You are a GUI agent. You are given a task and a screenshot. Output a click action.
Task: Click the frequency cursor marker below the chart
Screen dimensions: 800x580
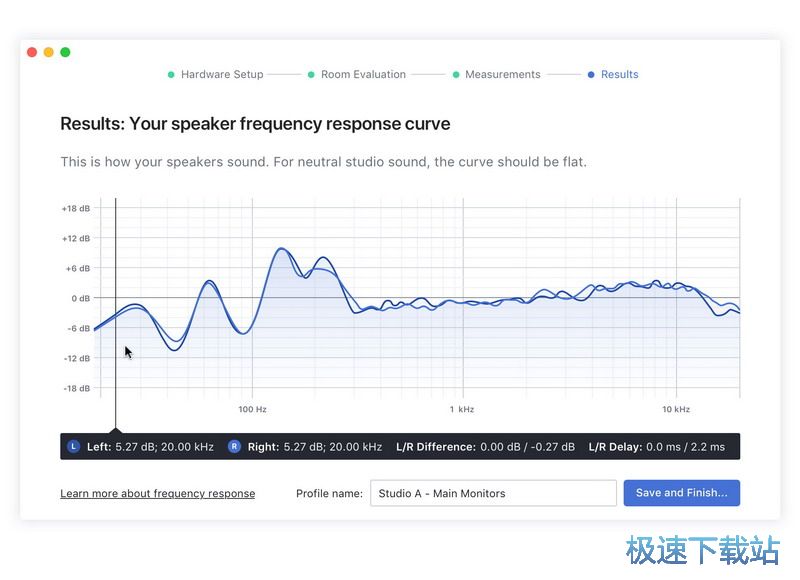point(115,431)
